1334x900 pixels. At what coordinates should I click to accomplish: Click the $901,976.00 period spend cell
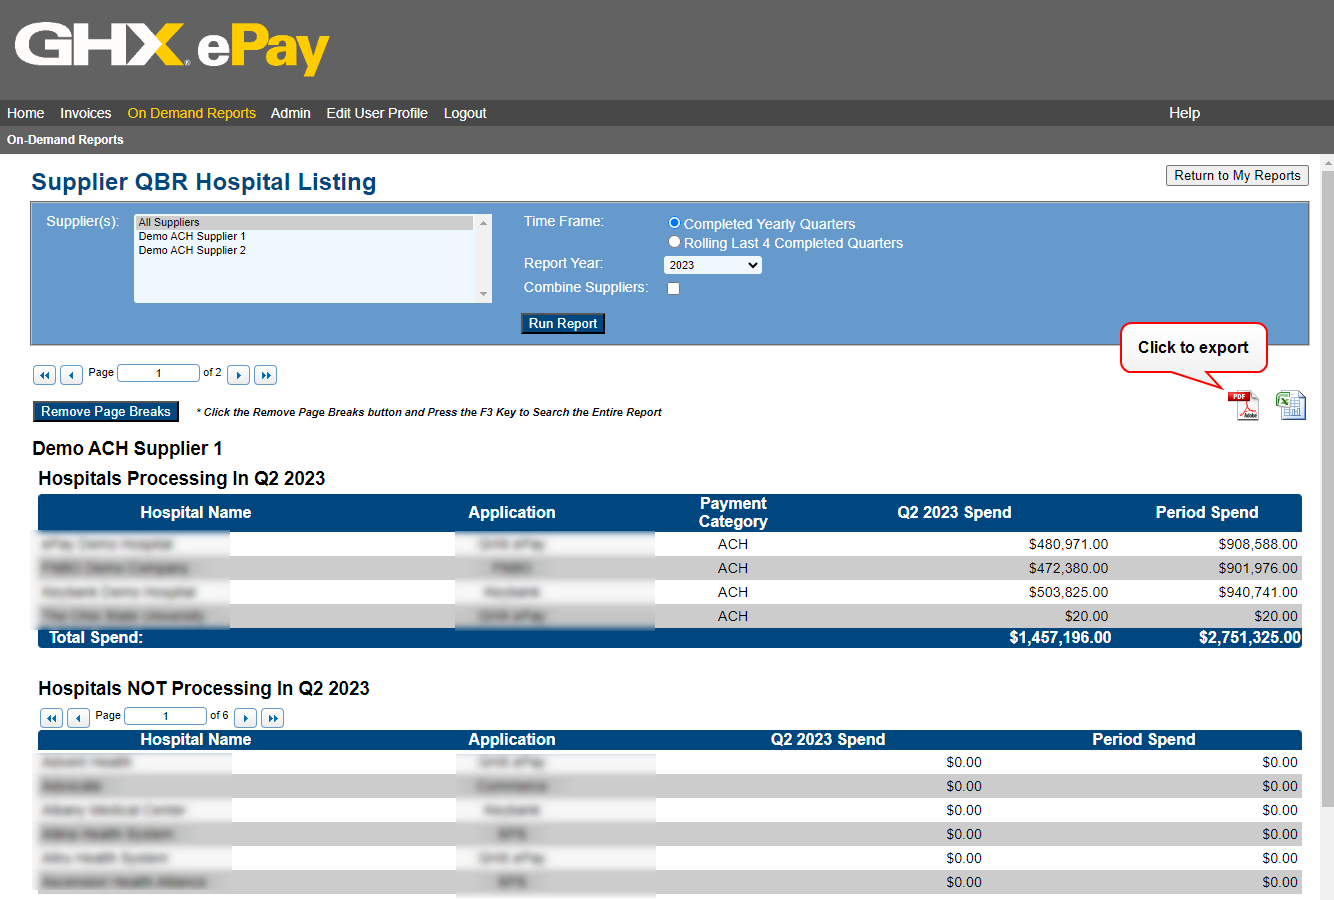pyautogui.click(x=1258, y=568)
